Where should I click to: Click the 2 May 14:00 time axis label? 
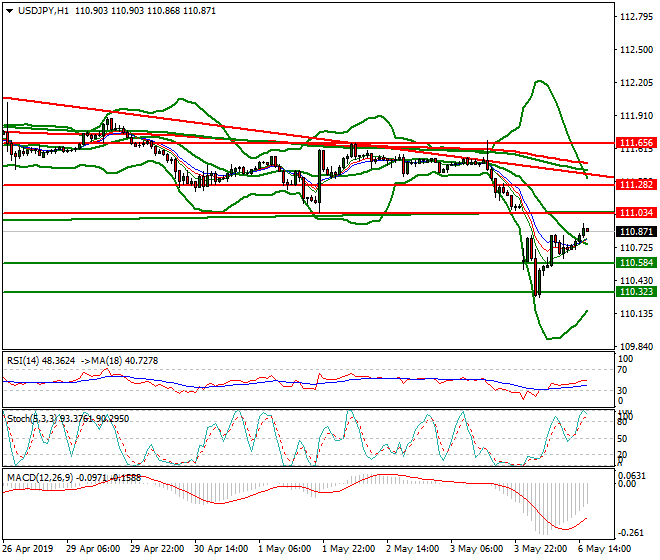[x=412, y=549]
